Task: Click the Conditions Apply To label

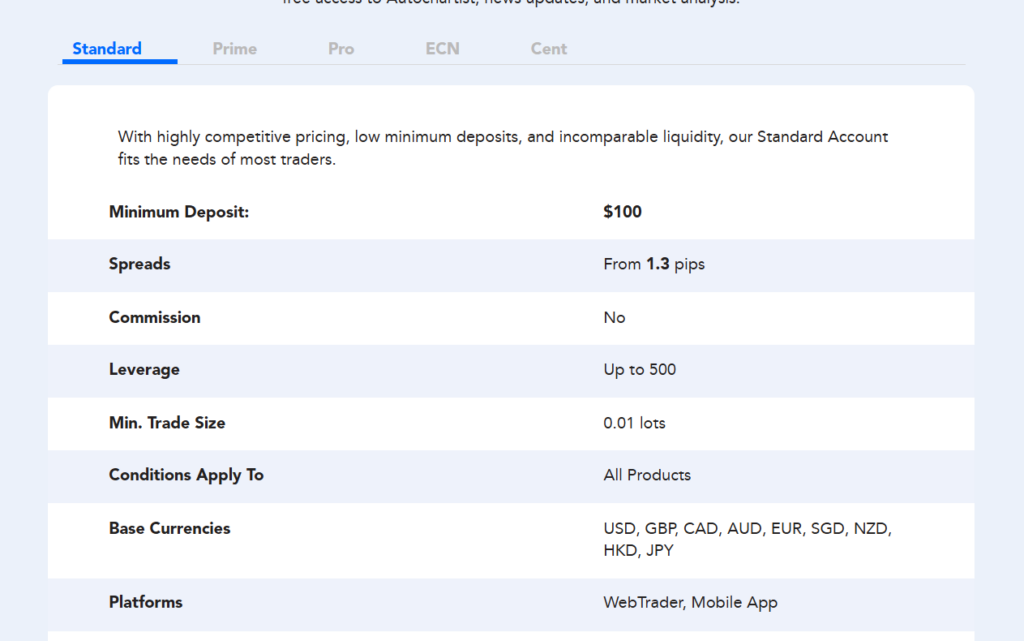Action: point(186,475)
